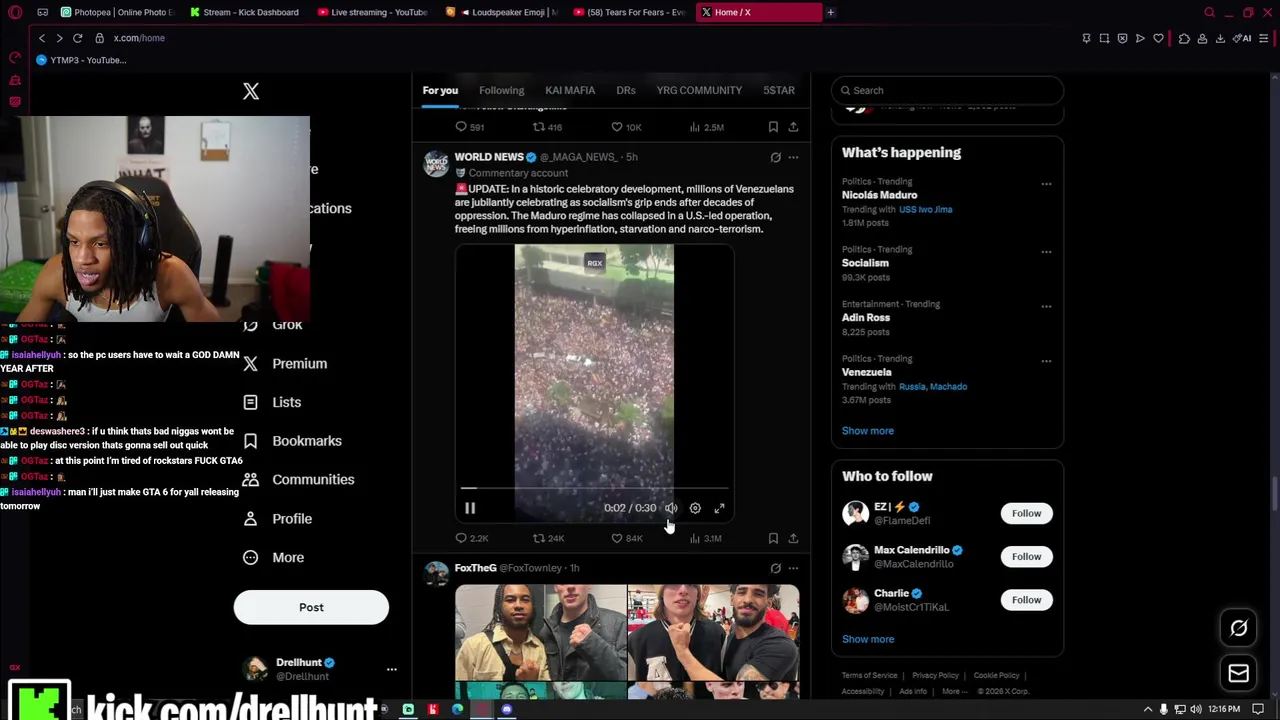Image resolution: width=1280 pixels, height=720 pixels.
Task: Switch to Photopea browser tab
Action: pos(117,12)
